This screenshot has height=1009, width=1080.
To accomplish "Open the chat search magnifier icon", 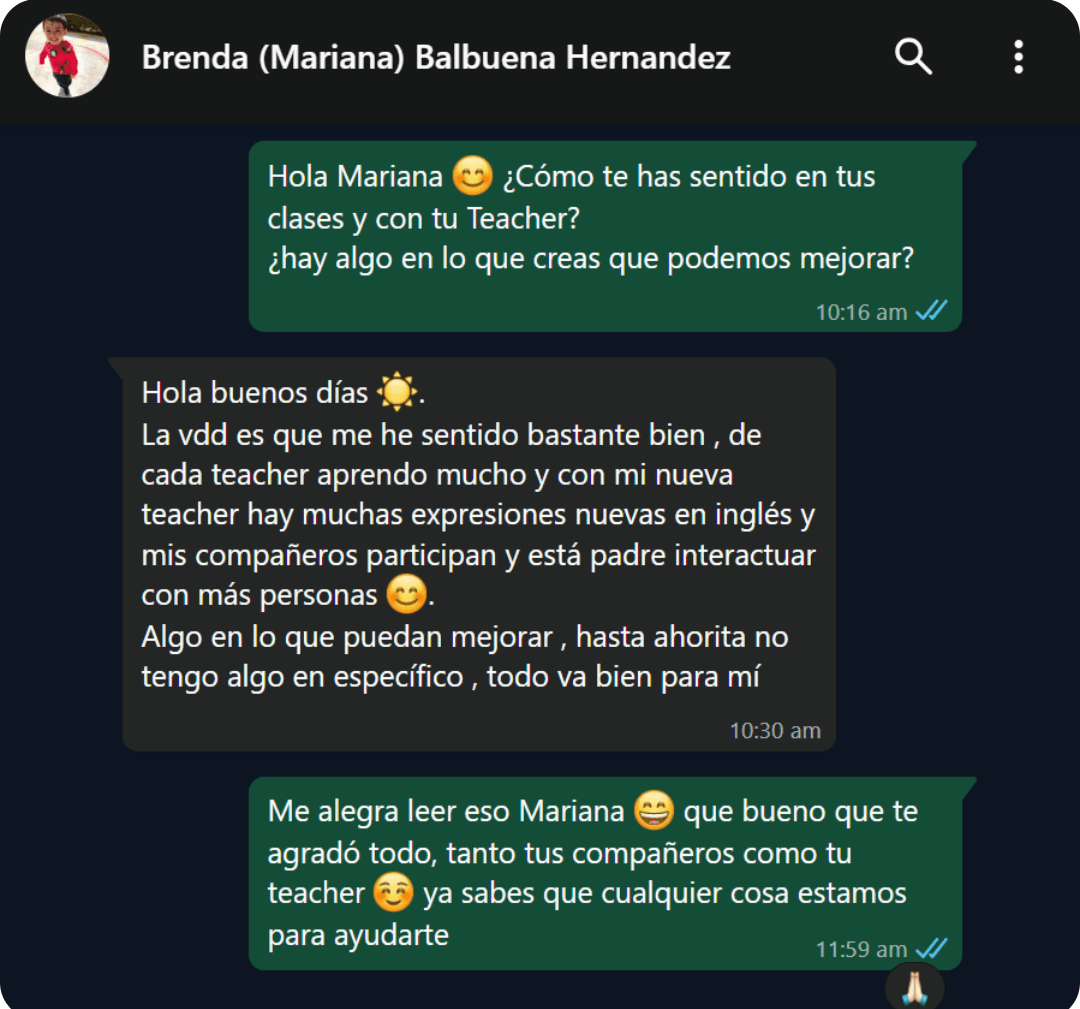I will tap(913, 56).
